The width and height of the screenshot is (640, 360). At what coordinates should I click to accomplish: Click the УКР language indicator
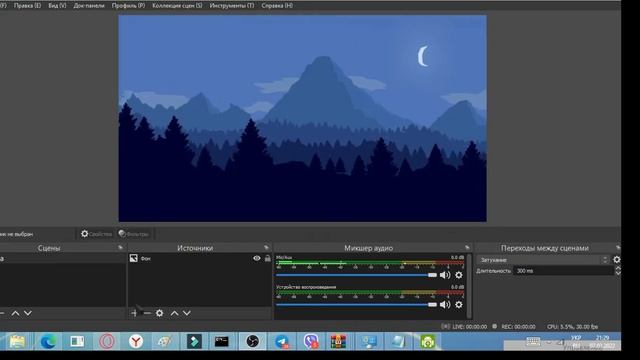pyautogui.click(x=576, y=338)
